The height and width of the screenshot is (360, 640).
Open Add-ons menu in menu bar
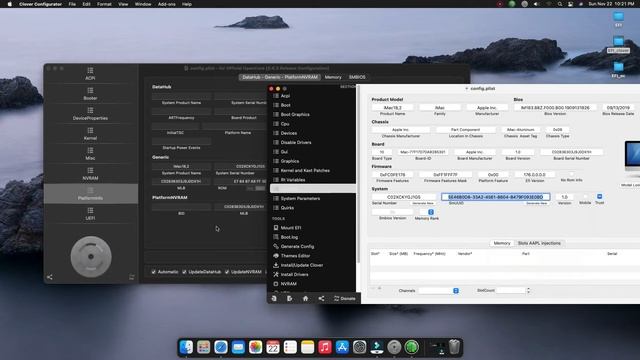(x=167, y=4)
